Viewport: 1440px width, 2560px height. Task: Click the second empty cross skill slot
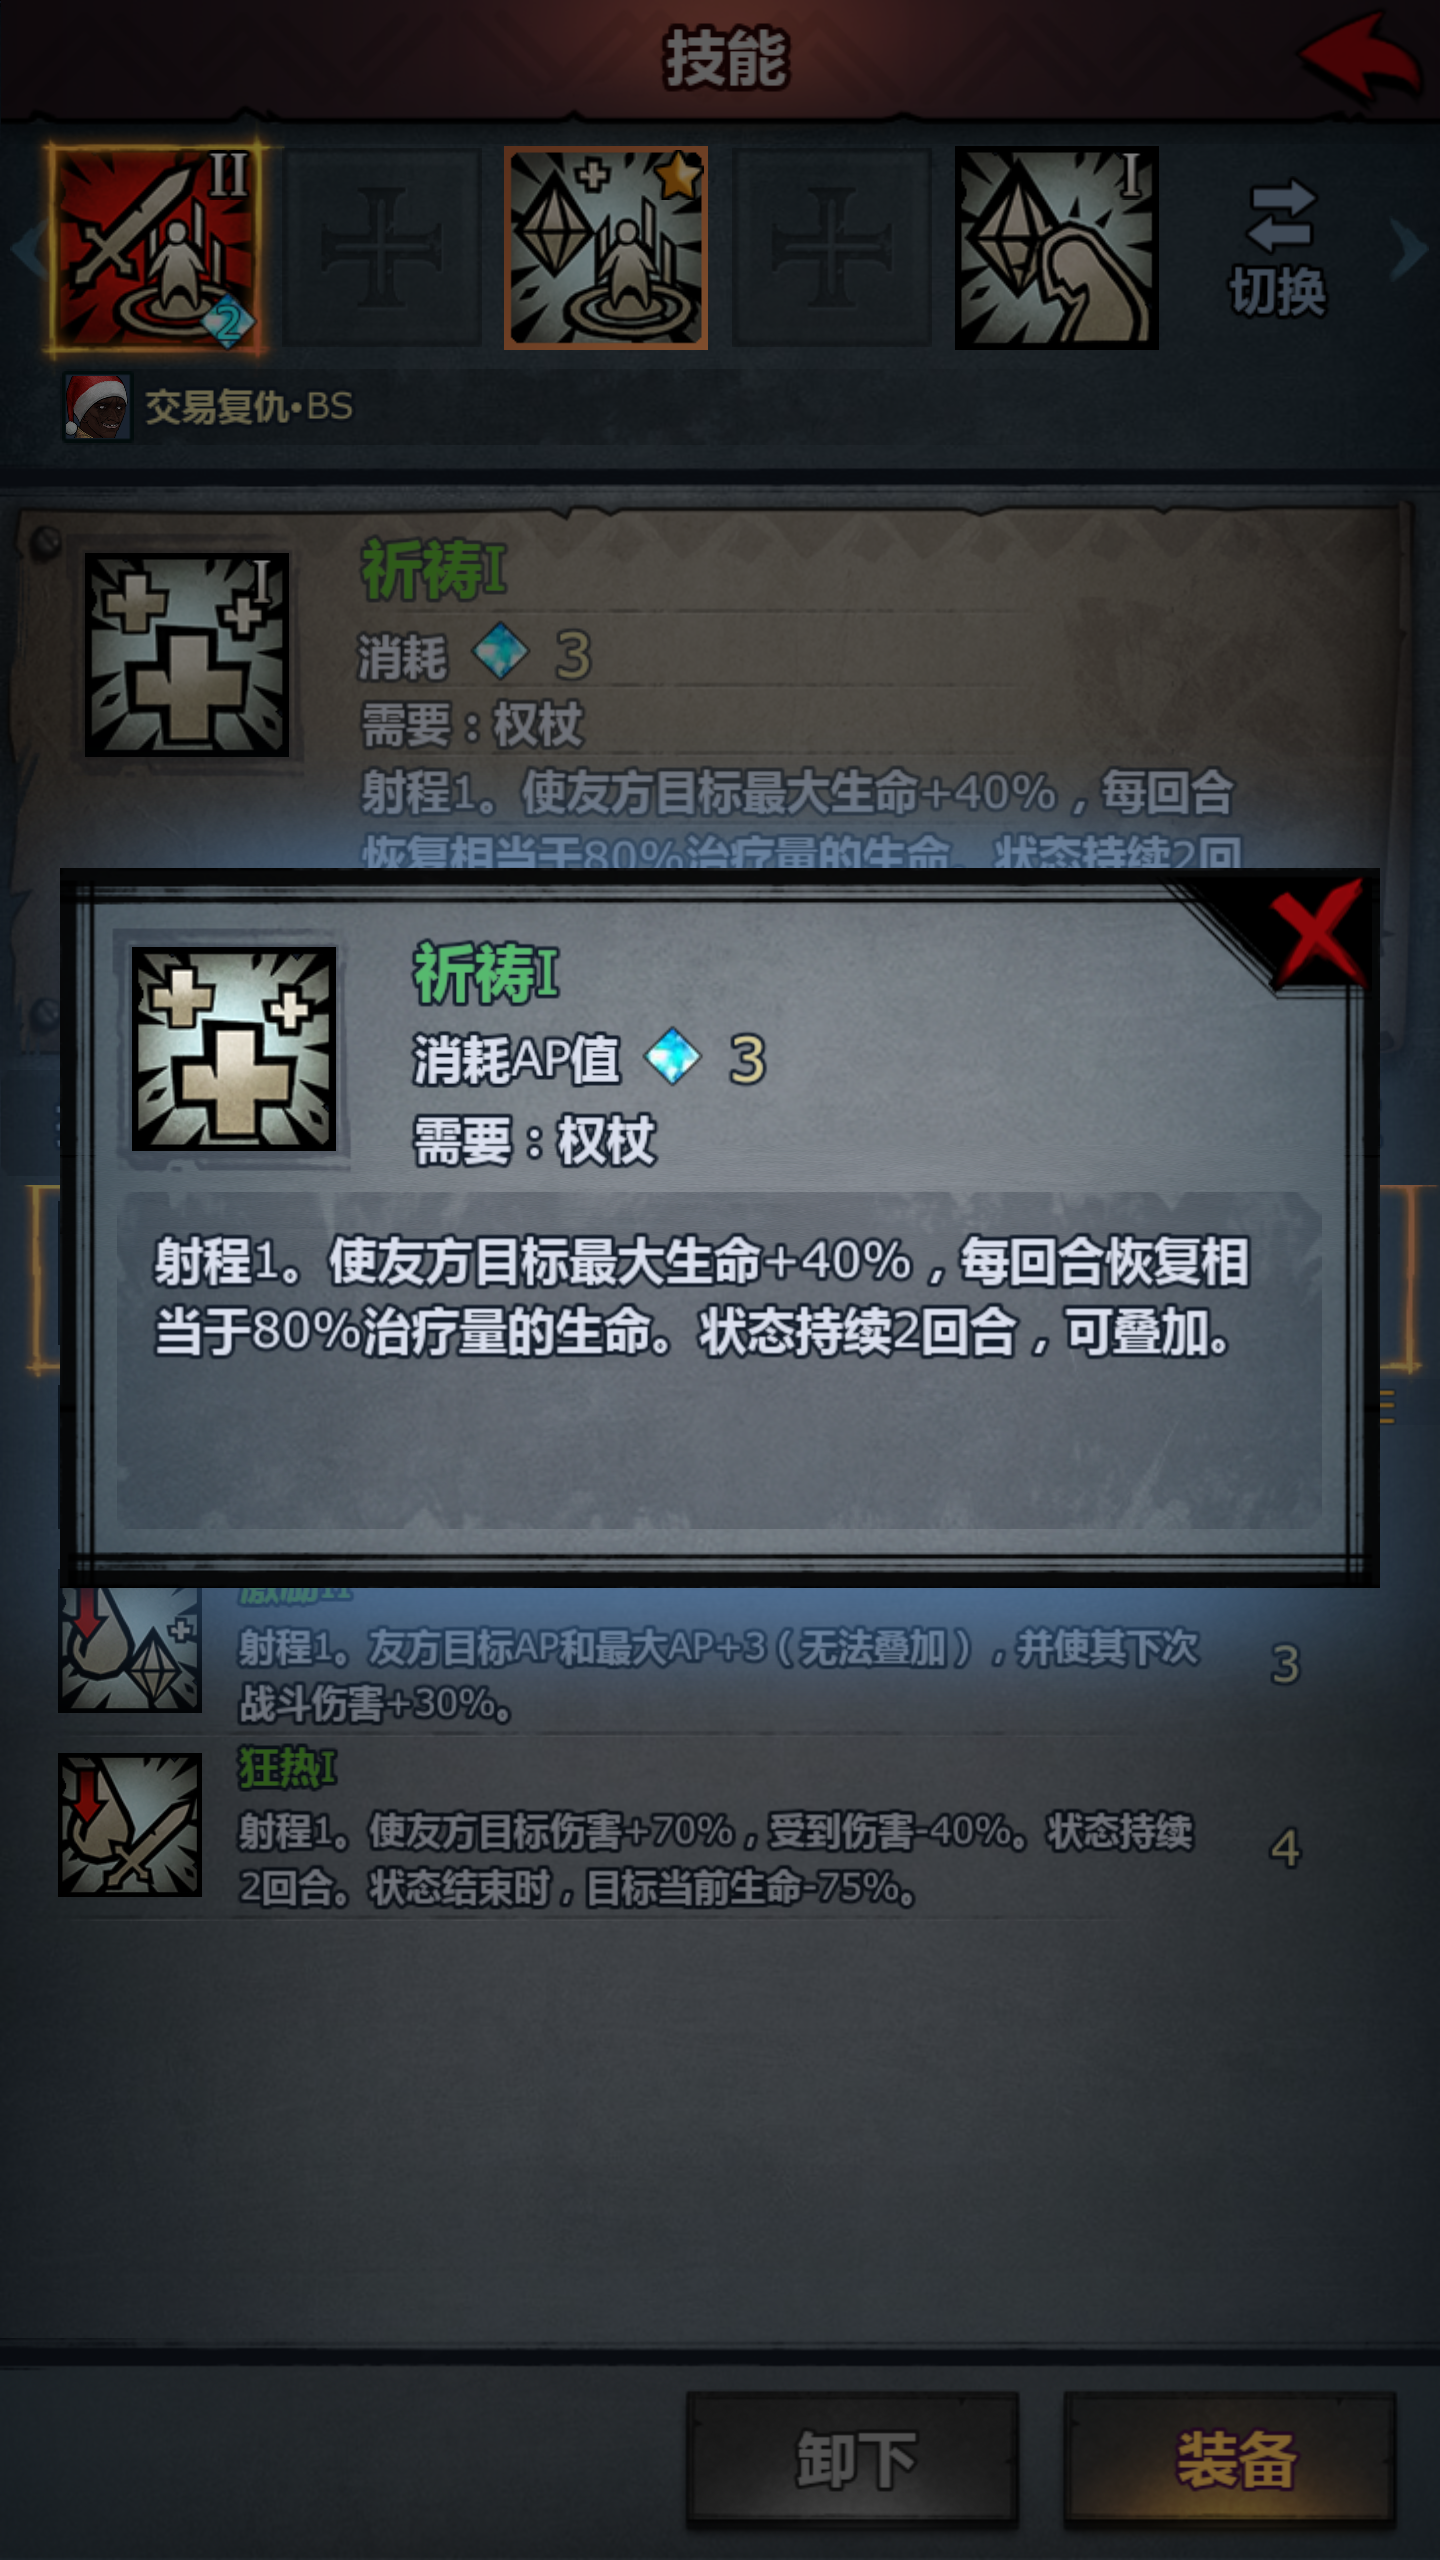coord(831,248)
